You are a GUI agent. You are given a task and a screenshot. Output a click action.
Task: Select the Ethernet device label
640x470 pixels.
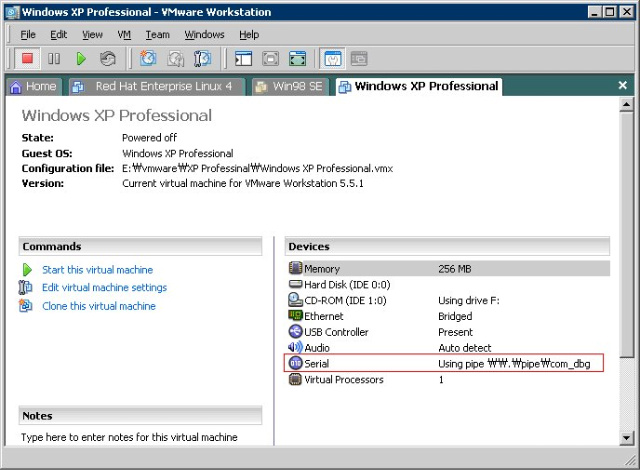[324, 316]
